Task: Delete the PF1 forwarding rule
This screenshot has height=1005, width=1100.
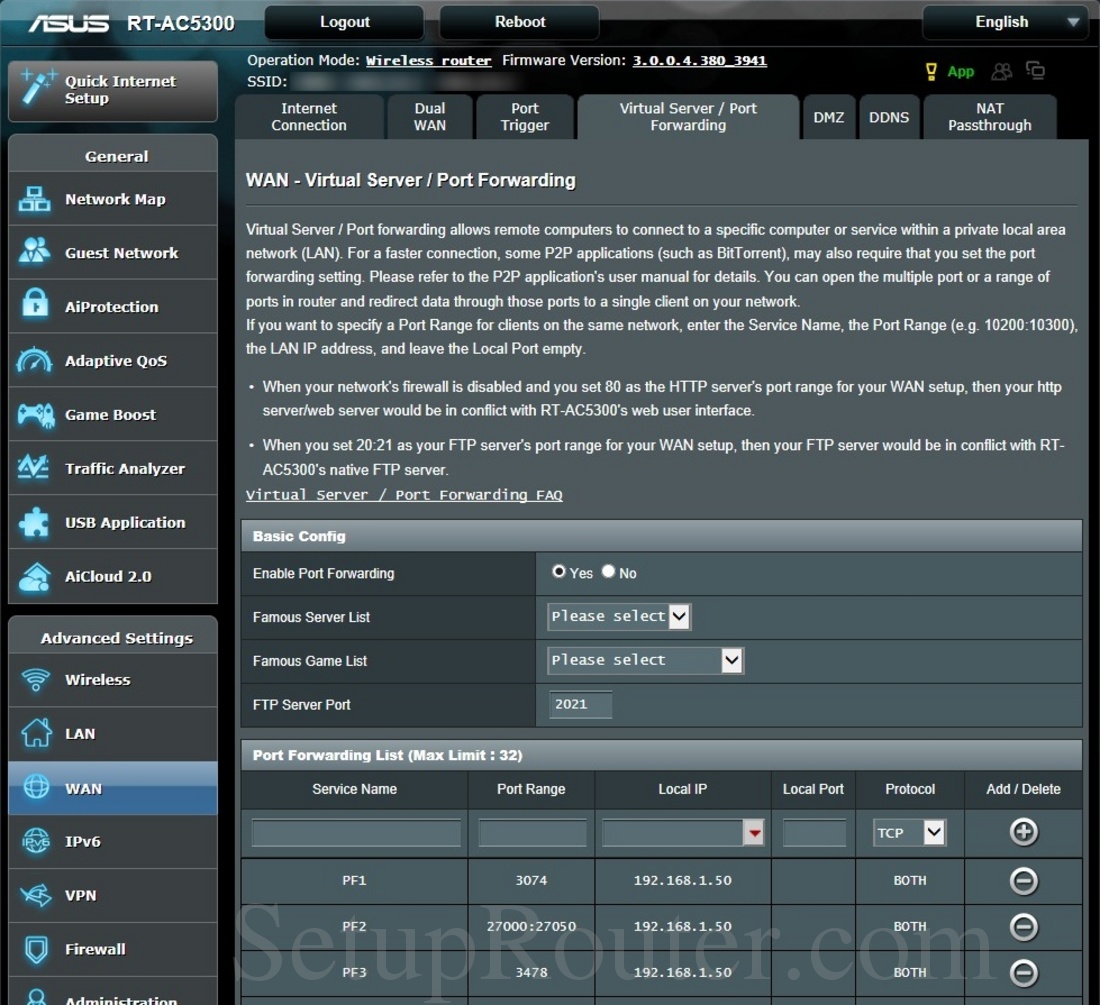Action: [1024, 881]
